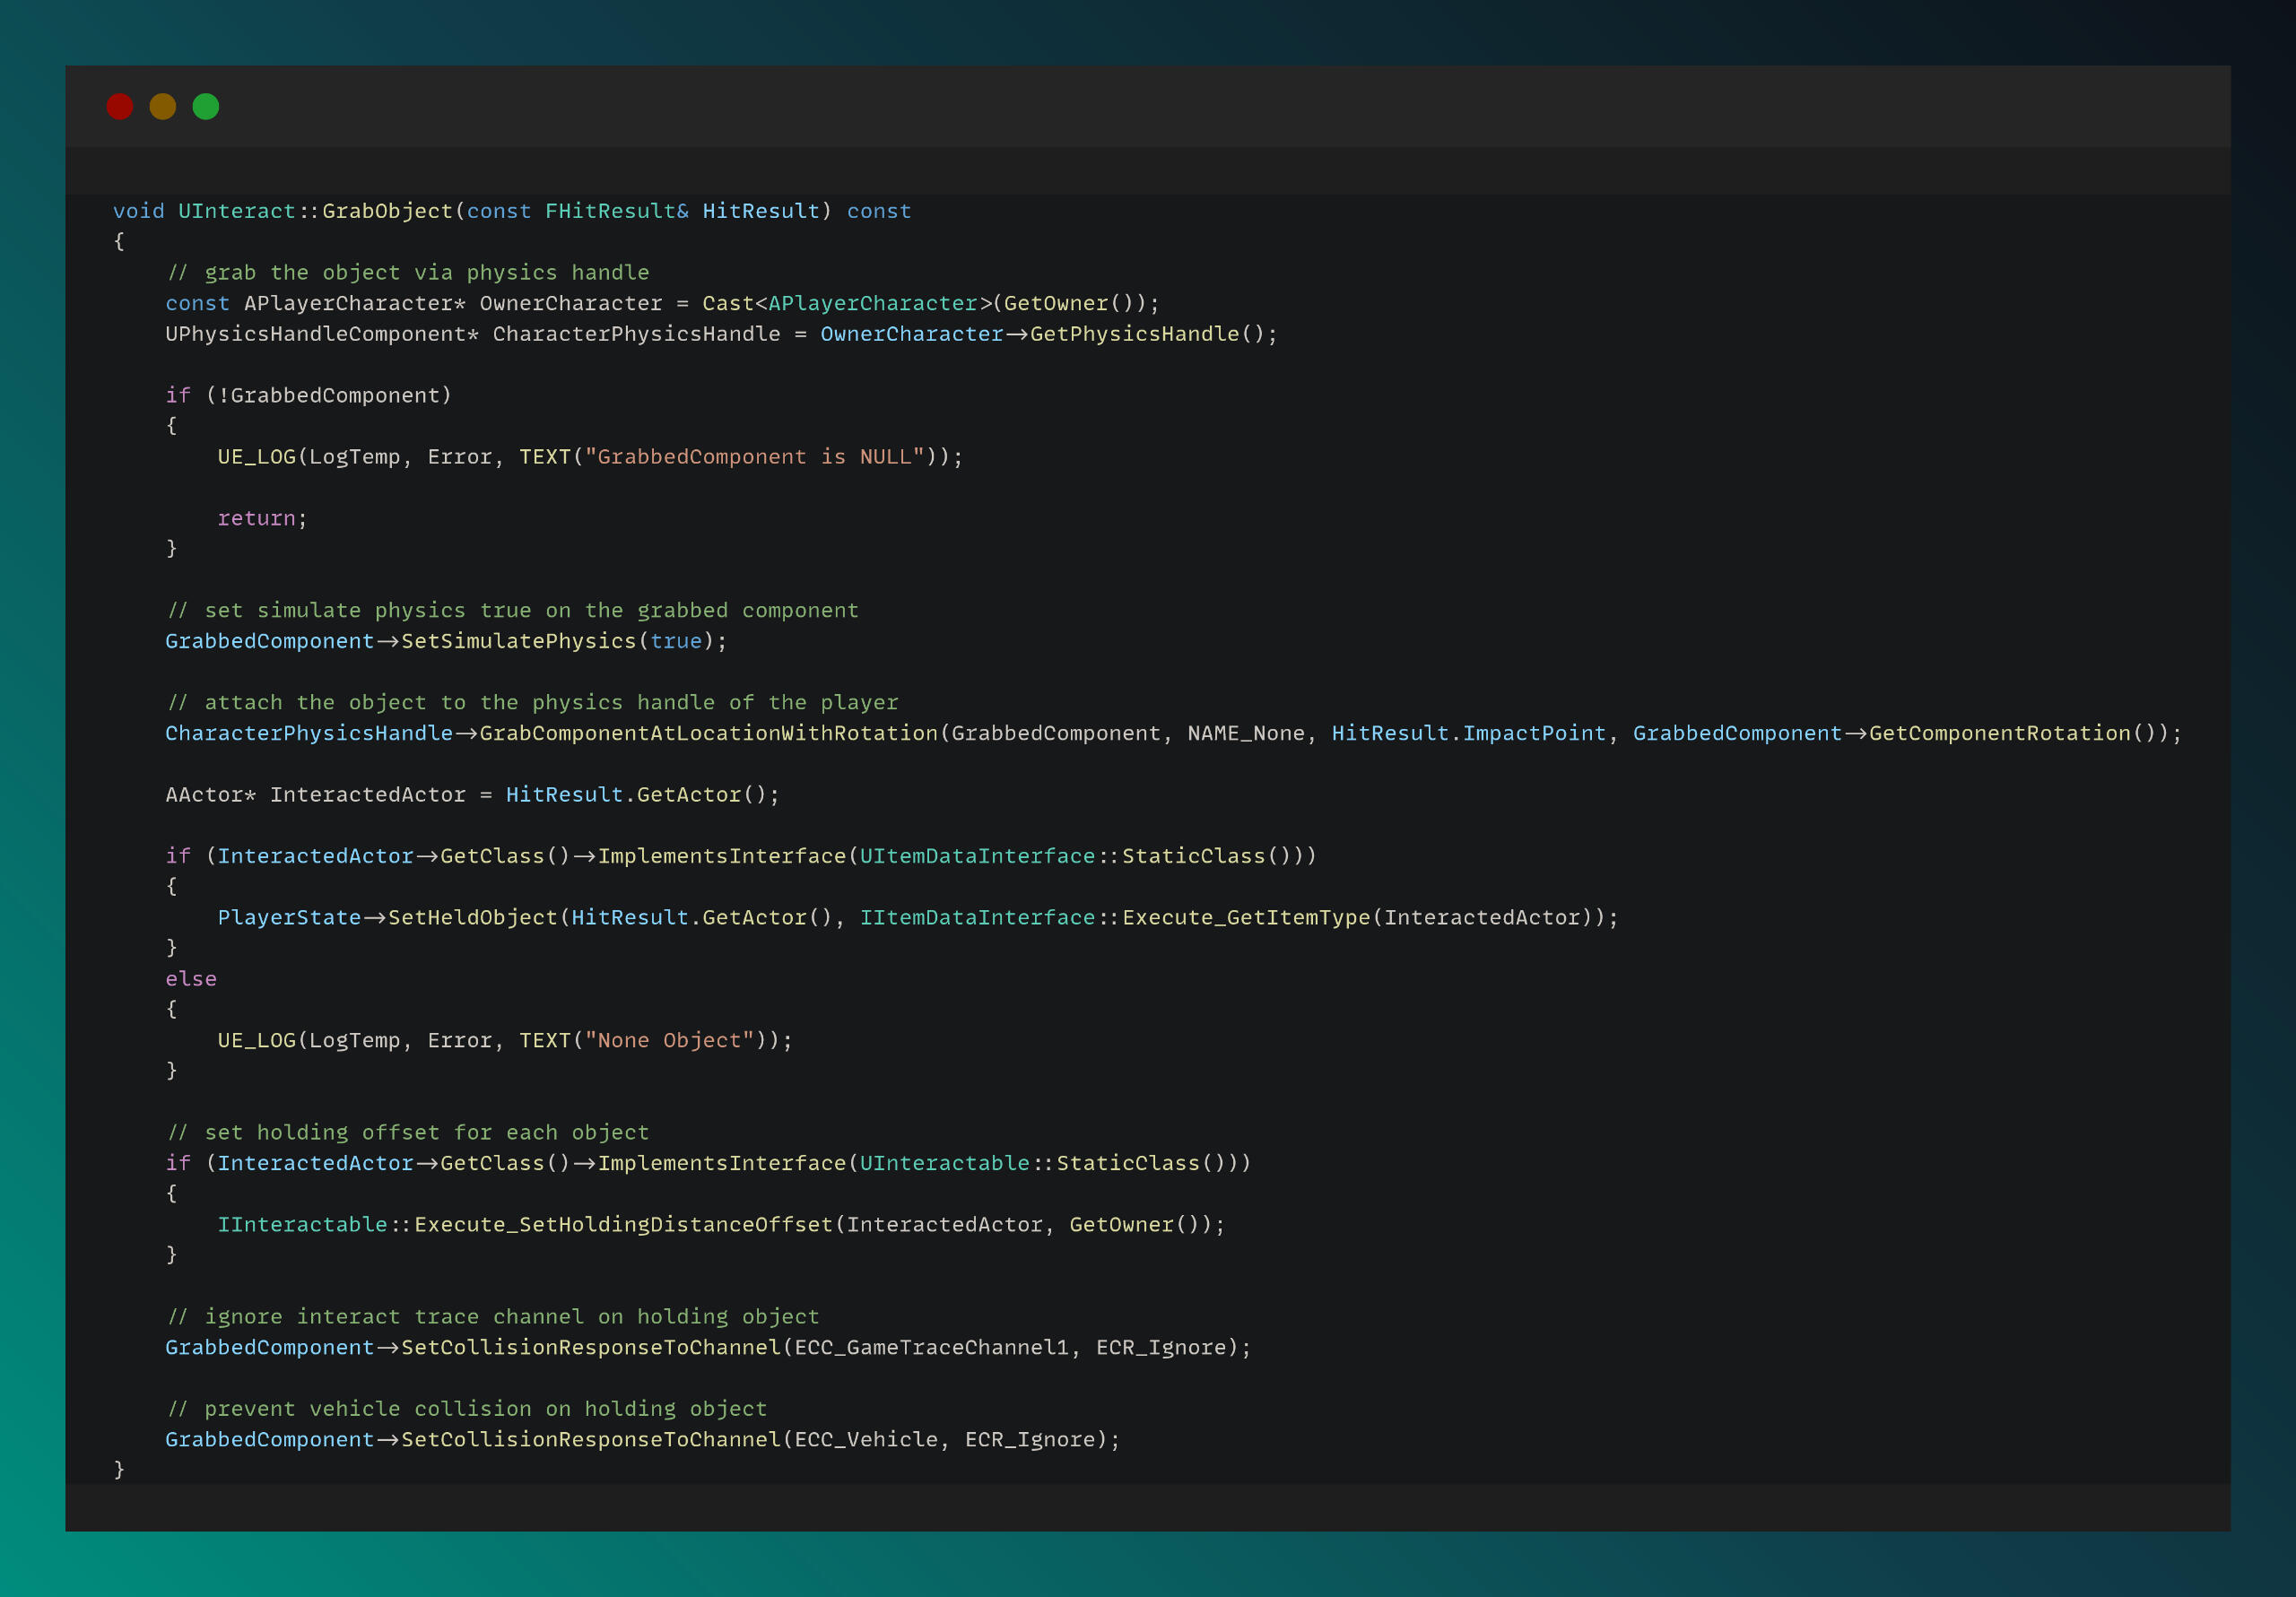Click the yellow minimize dot
Viewport: 2296px width, 1597px height.
point(163,107)
